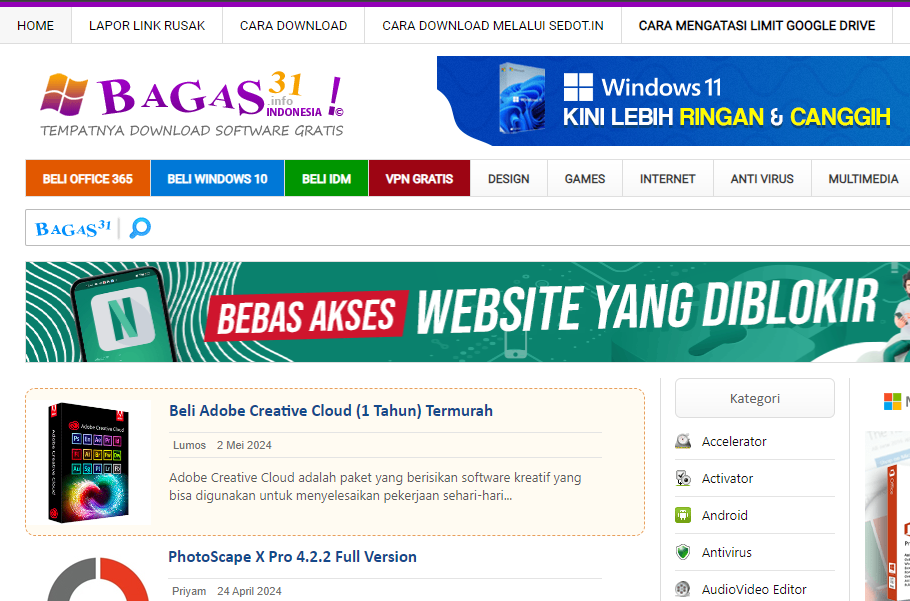Click the small Bagas31 logo in search bar
This screenshot has height=601, width=910.
coord(73,228)
